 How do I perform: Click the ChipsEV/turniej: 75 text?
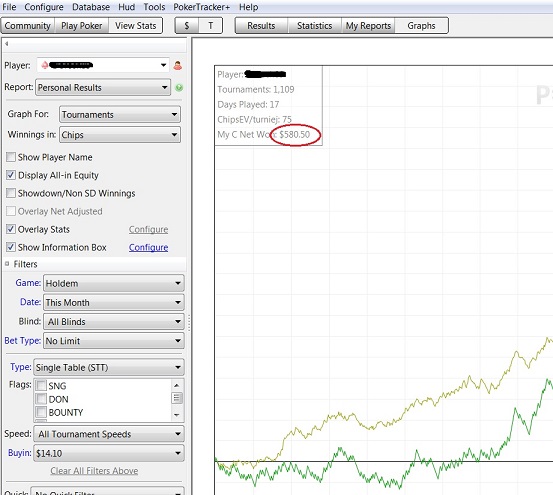pos(254,120)
